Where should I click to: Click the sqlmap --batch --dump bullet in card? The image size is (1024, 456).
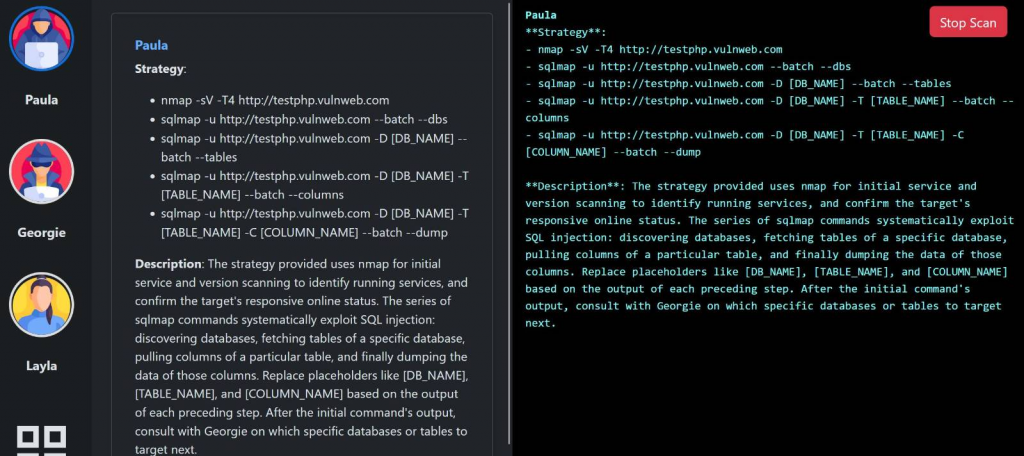[314, 223]
